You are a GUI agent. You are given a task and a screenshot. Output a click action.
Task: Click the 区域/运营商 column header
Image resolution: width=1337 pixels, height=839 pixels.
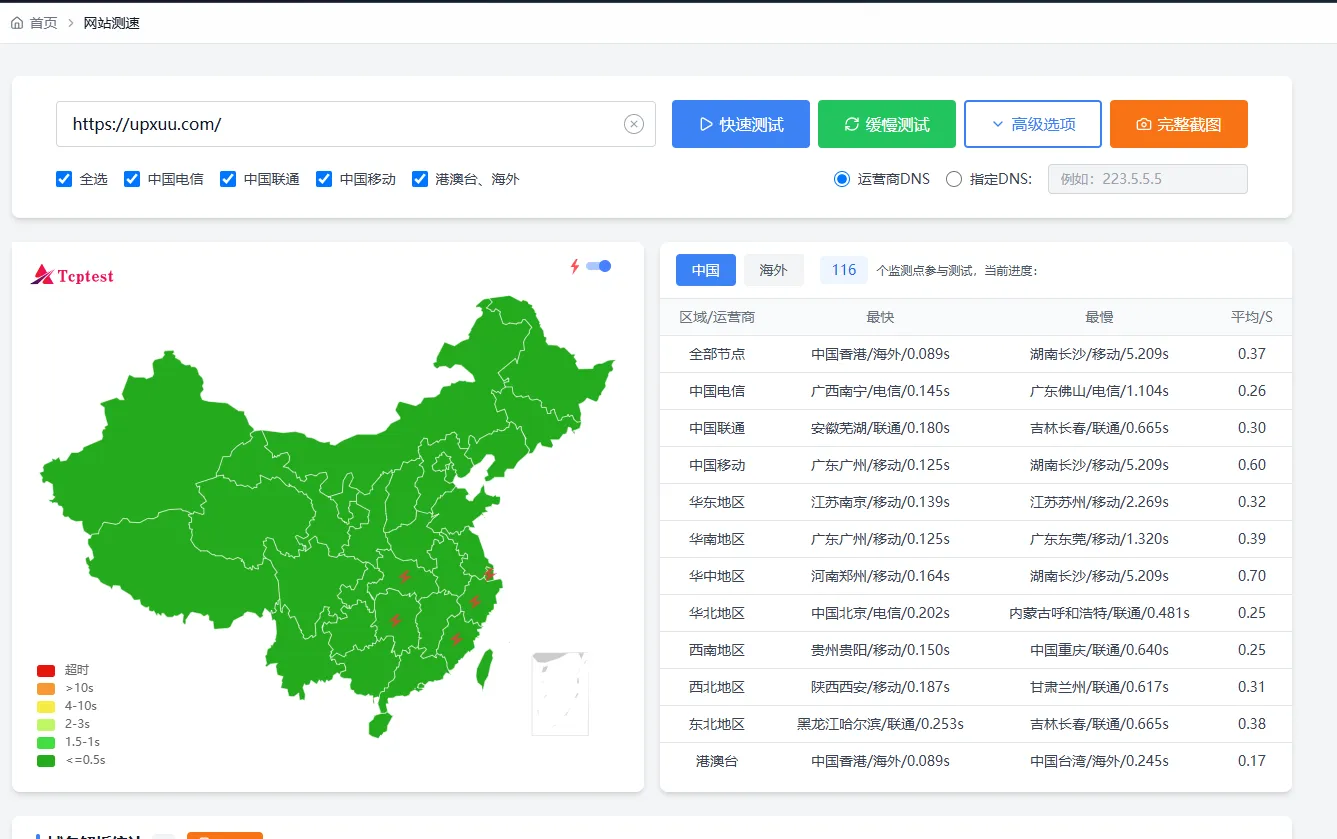[x=717, y=317]
